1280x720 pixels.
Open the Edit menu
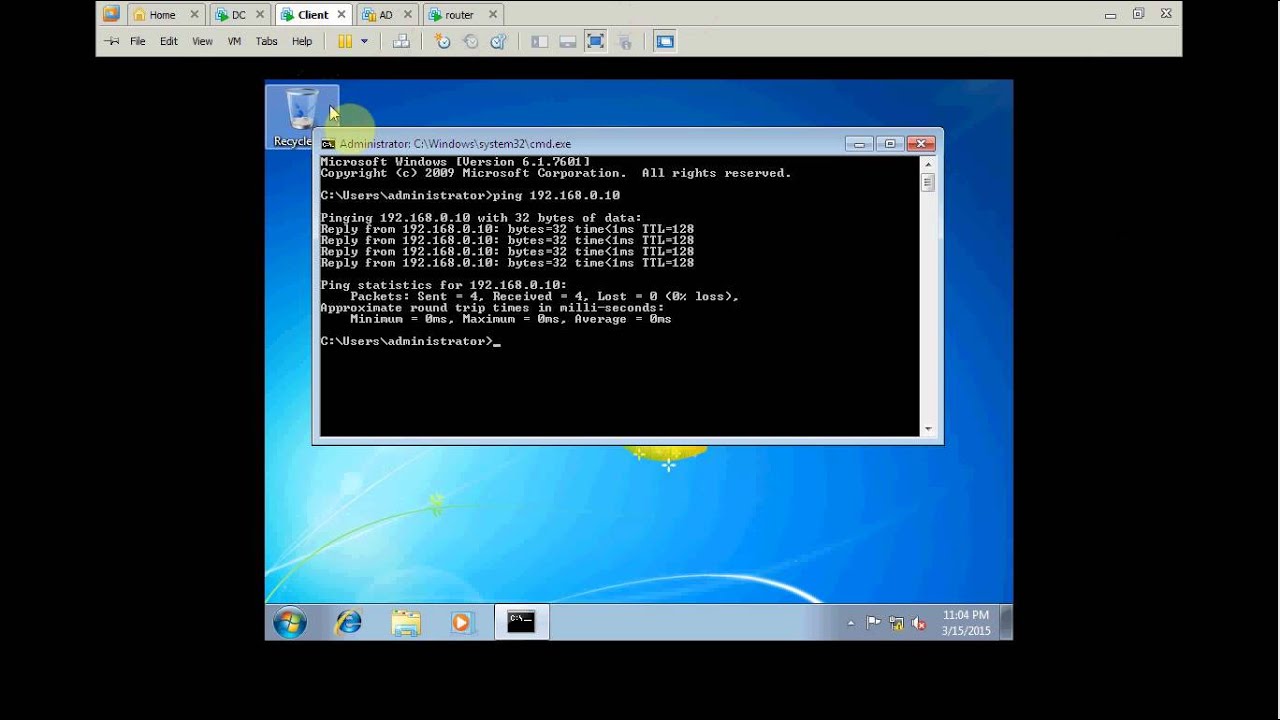pos(169,41)
